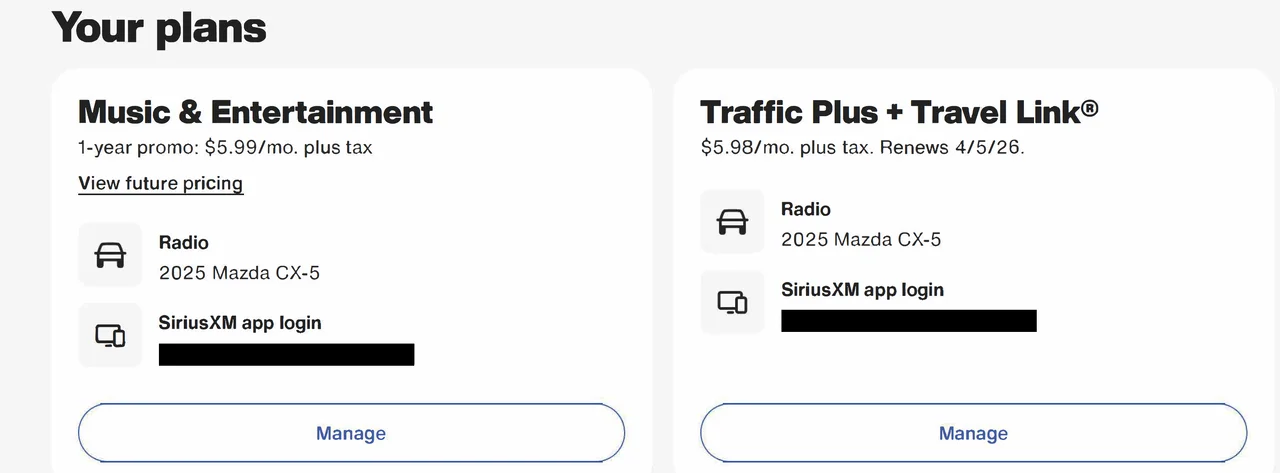1280x473 pixels.
Task: Click the redacted login in Traffic Plus plan
Action: 908,321
